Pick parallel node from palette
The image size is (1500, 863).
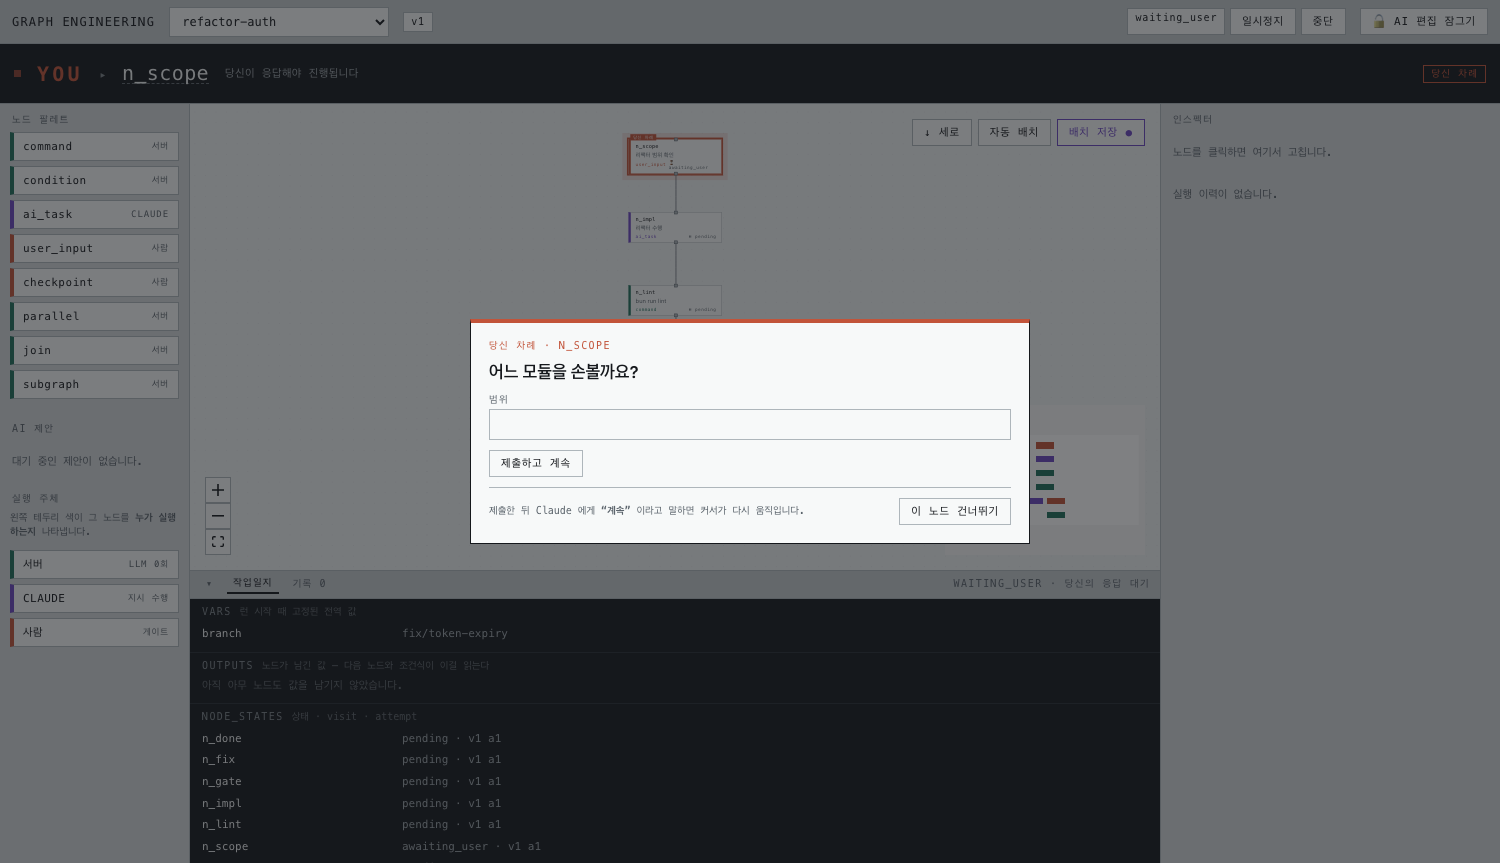[95, 316]
